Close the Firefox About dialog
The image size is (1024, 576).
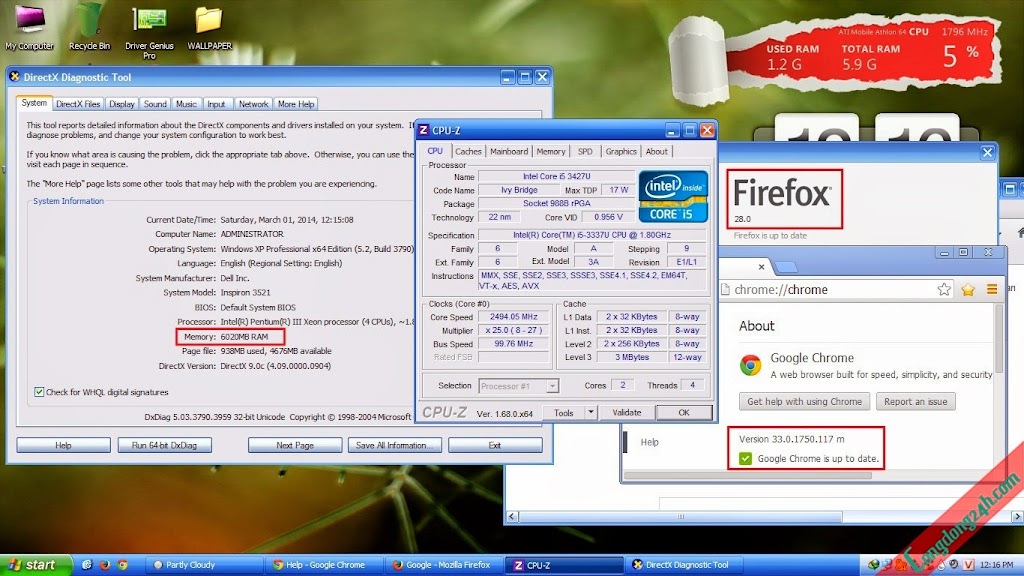987,153
